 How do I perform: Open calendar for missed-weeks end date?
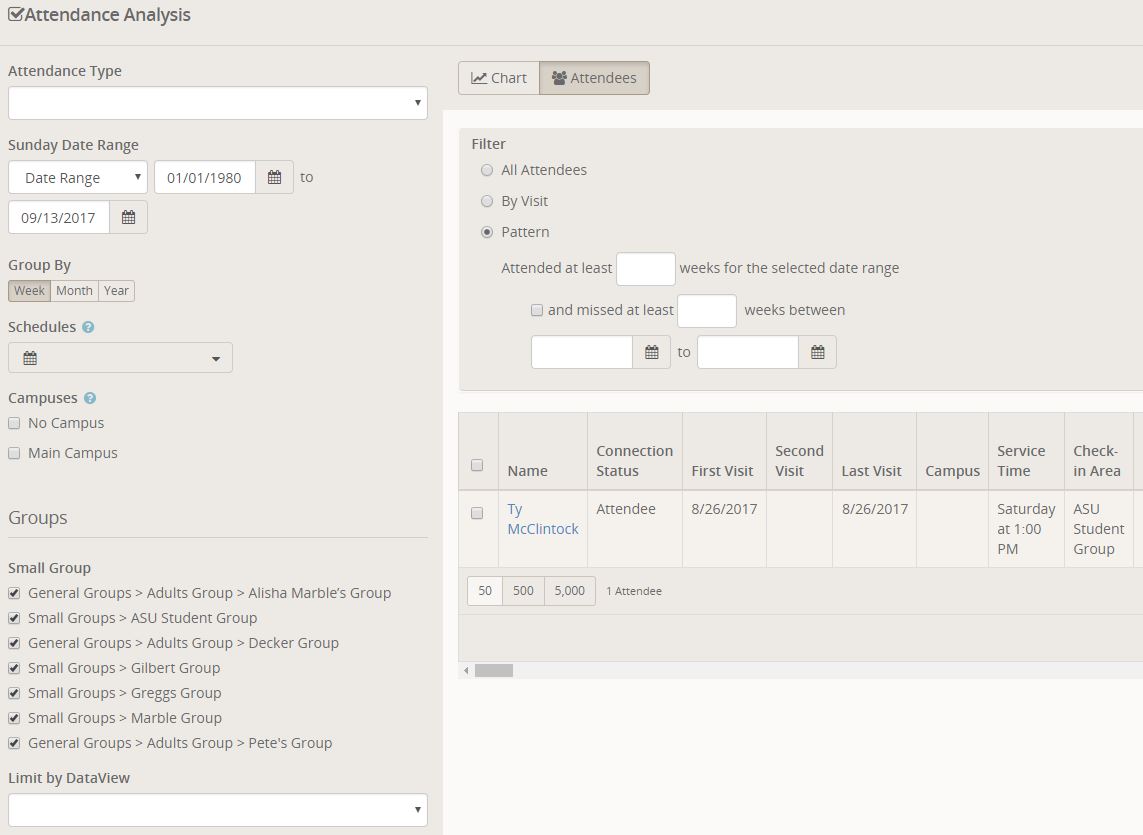[817, 352]
